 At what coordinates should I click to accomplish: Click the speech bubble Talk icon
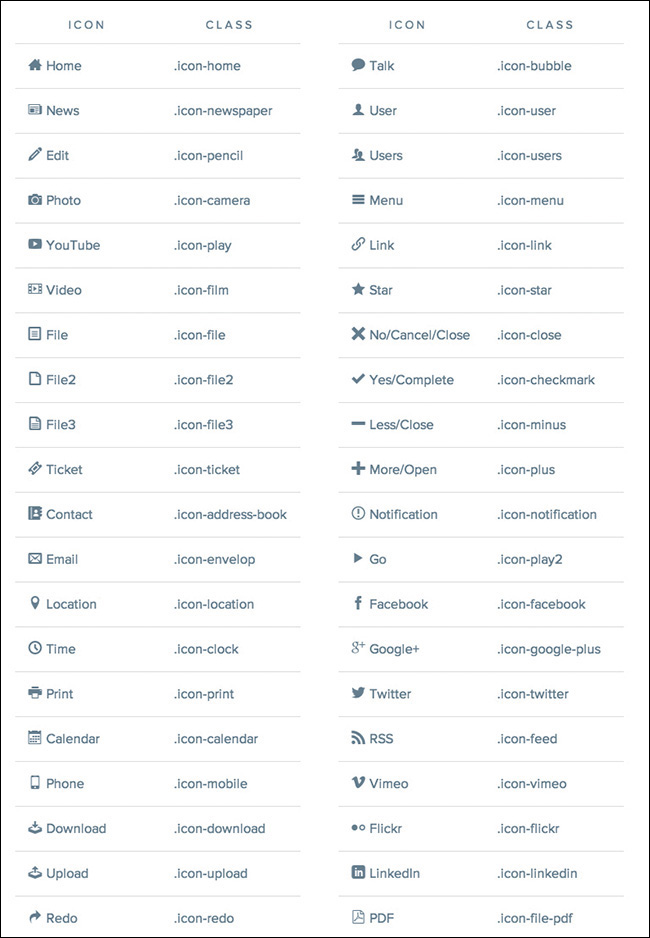(358, 65)
